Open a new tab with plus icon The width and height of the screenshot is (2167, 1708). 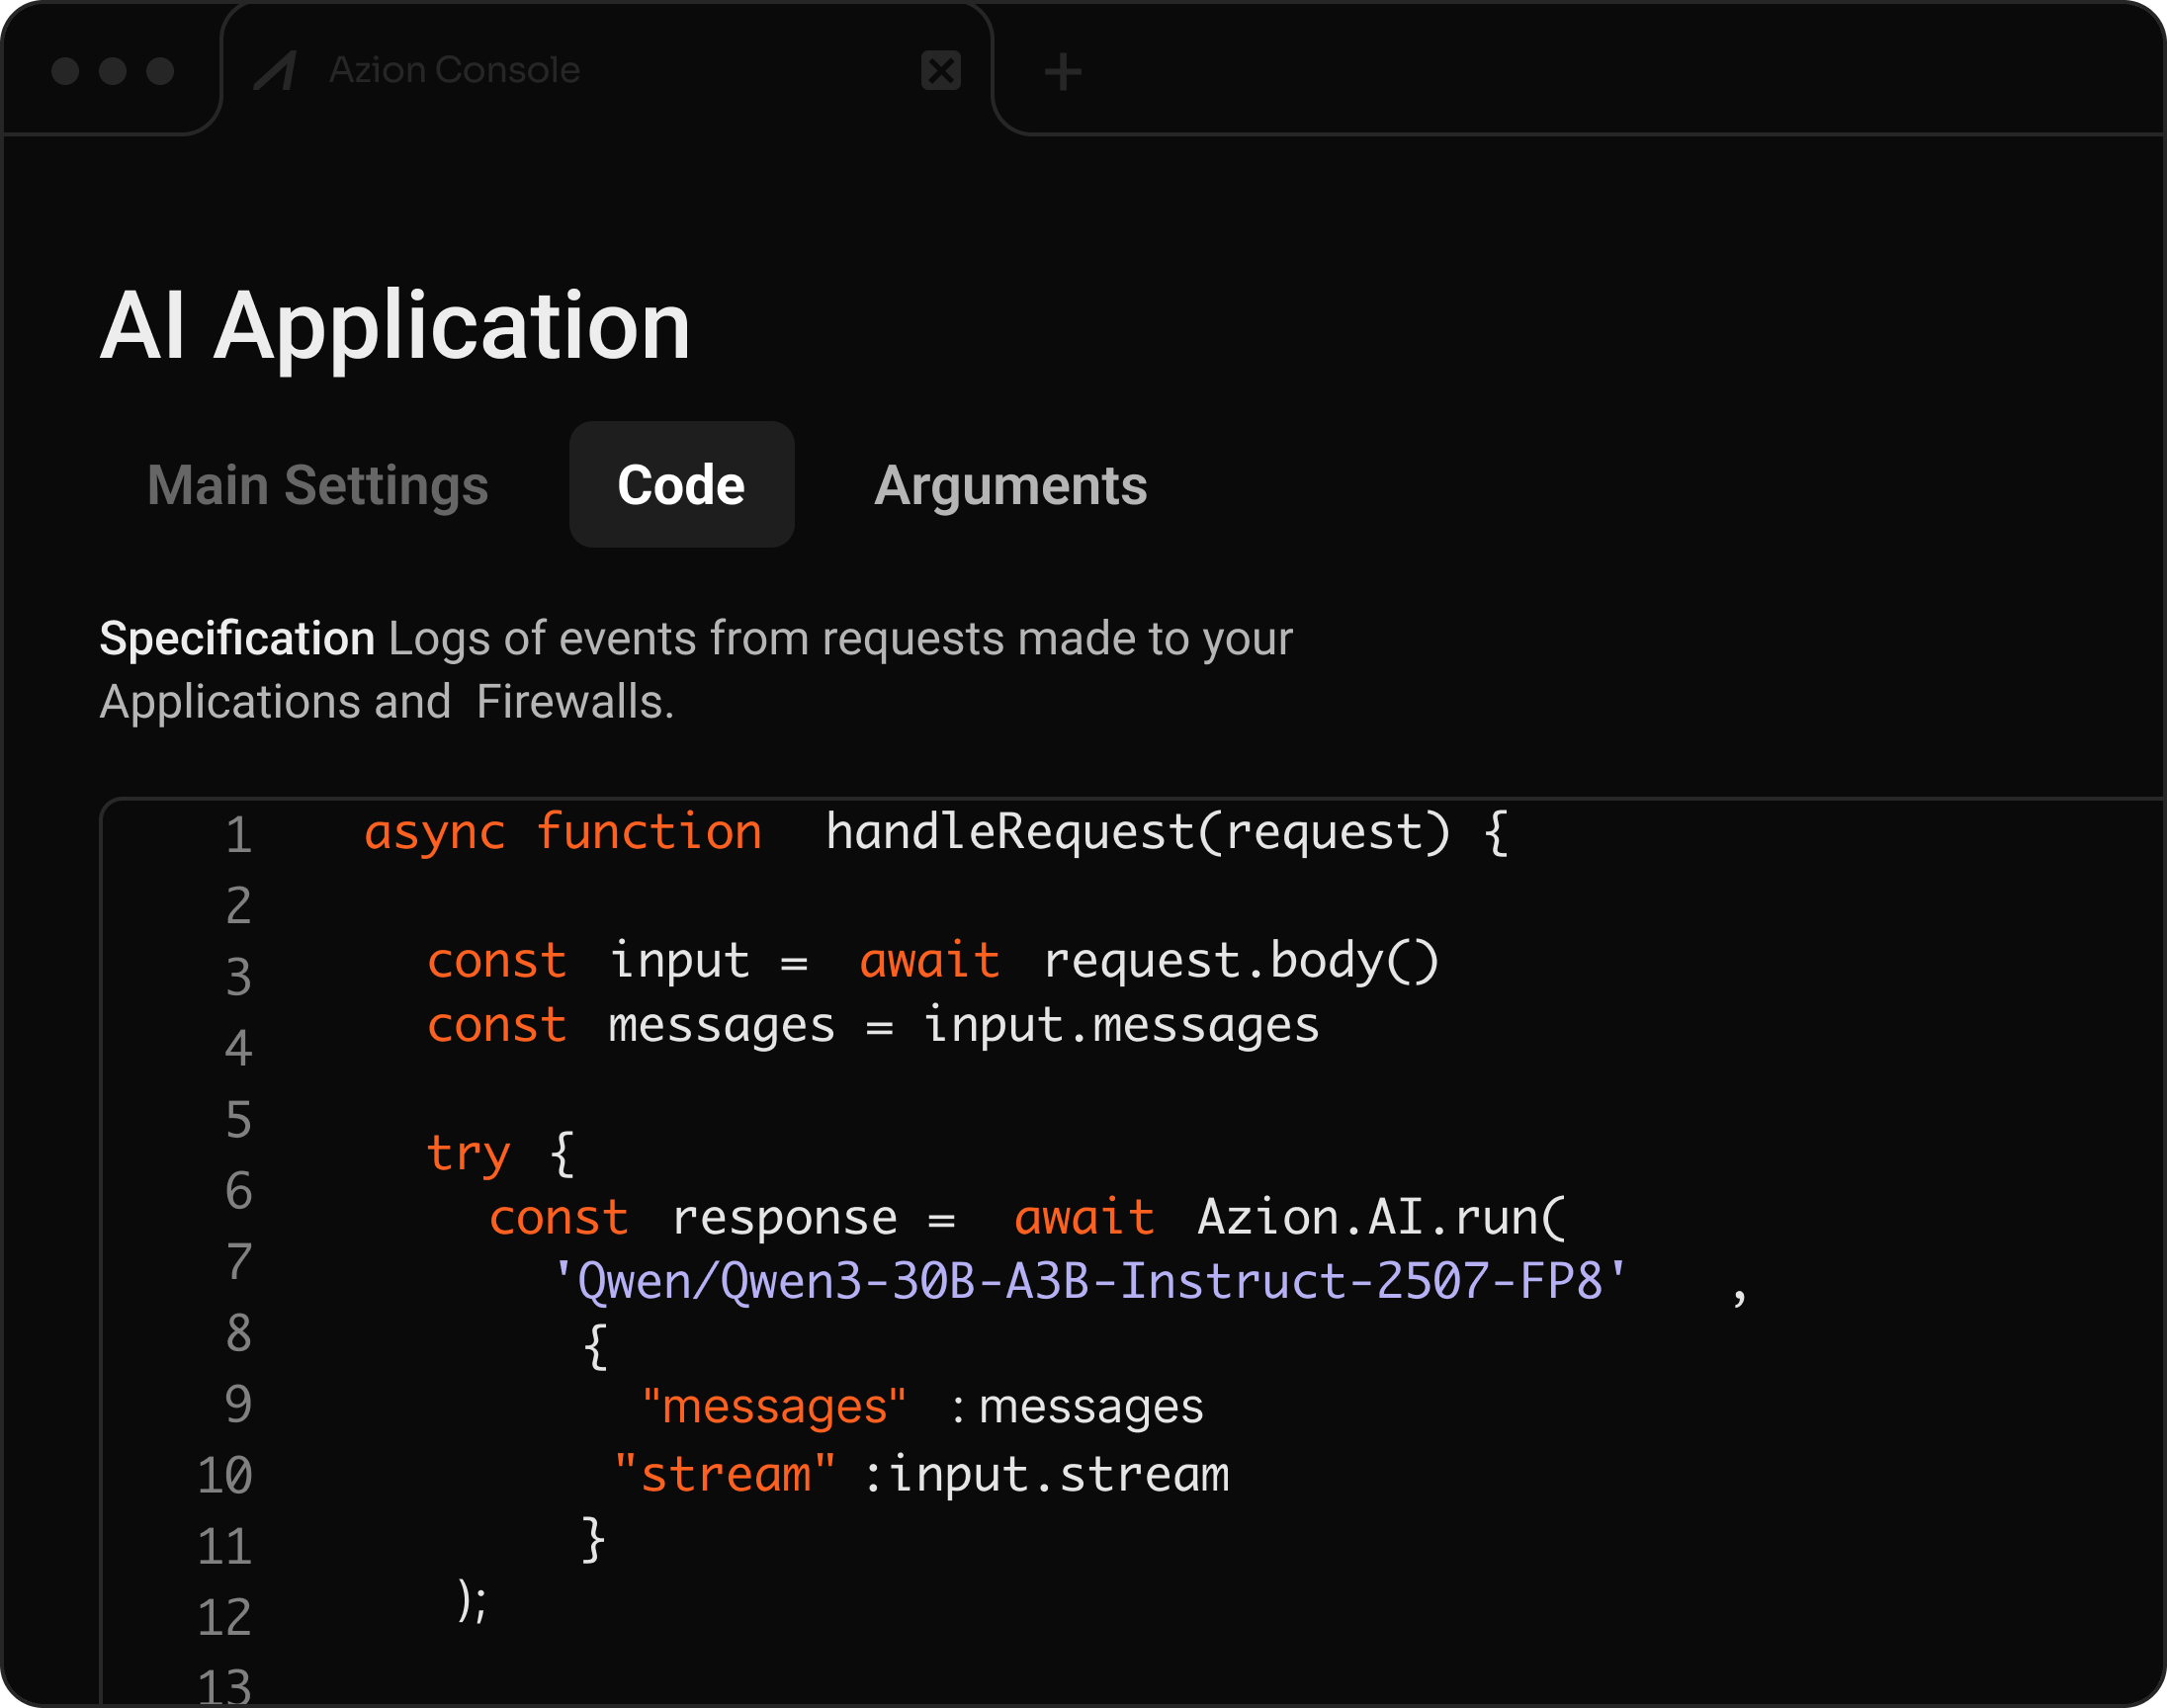click(1062, 71)
